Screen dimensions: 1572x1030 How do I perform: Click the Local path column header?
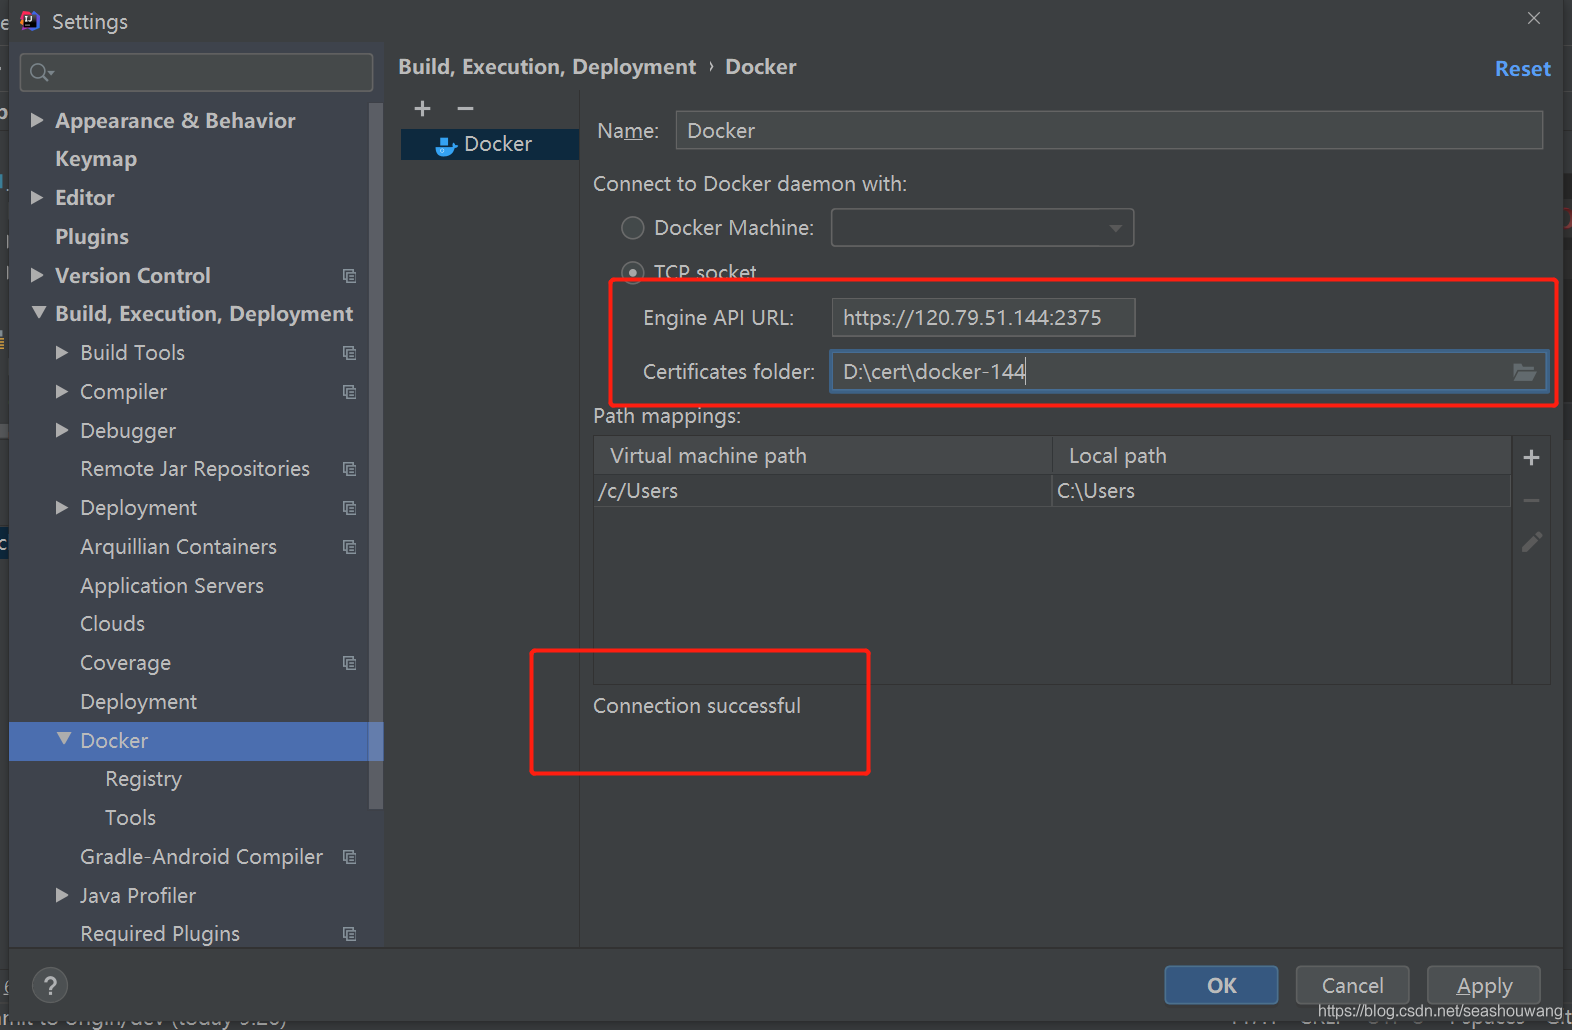(1281, 456)
